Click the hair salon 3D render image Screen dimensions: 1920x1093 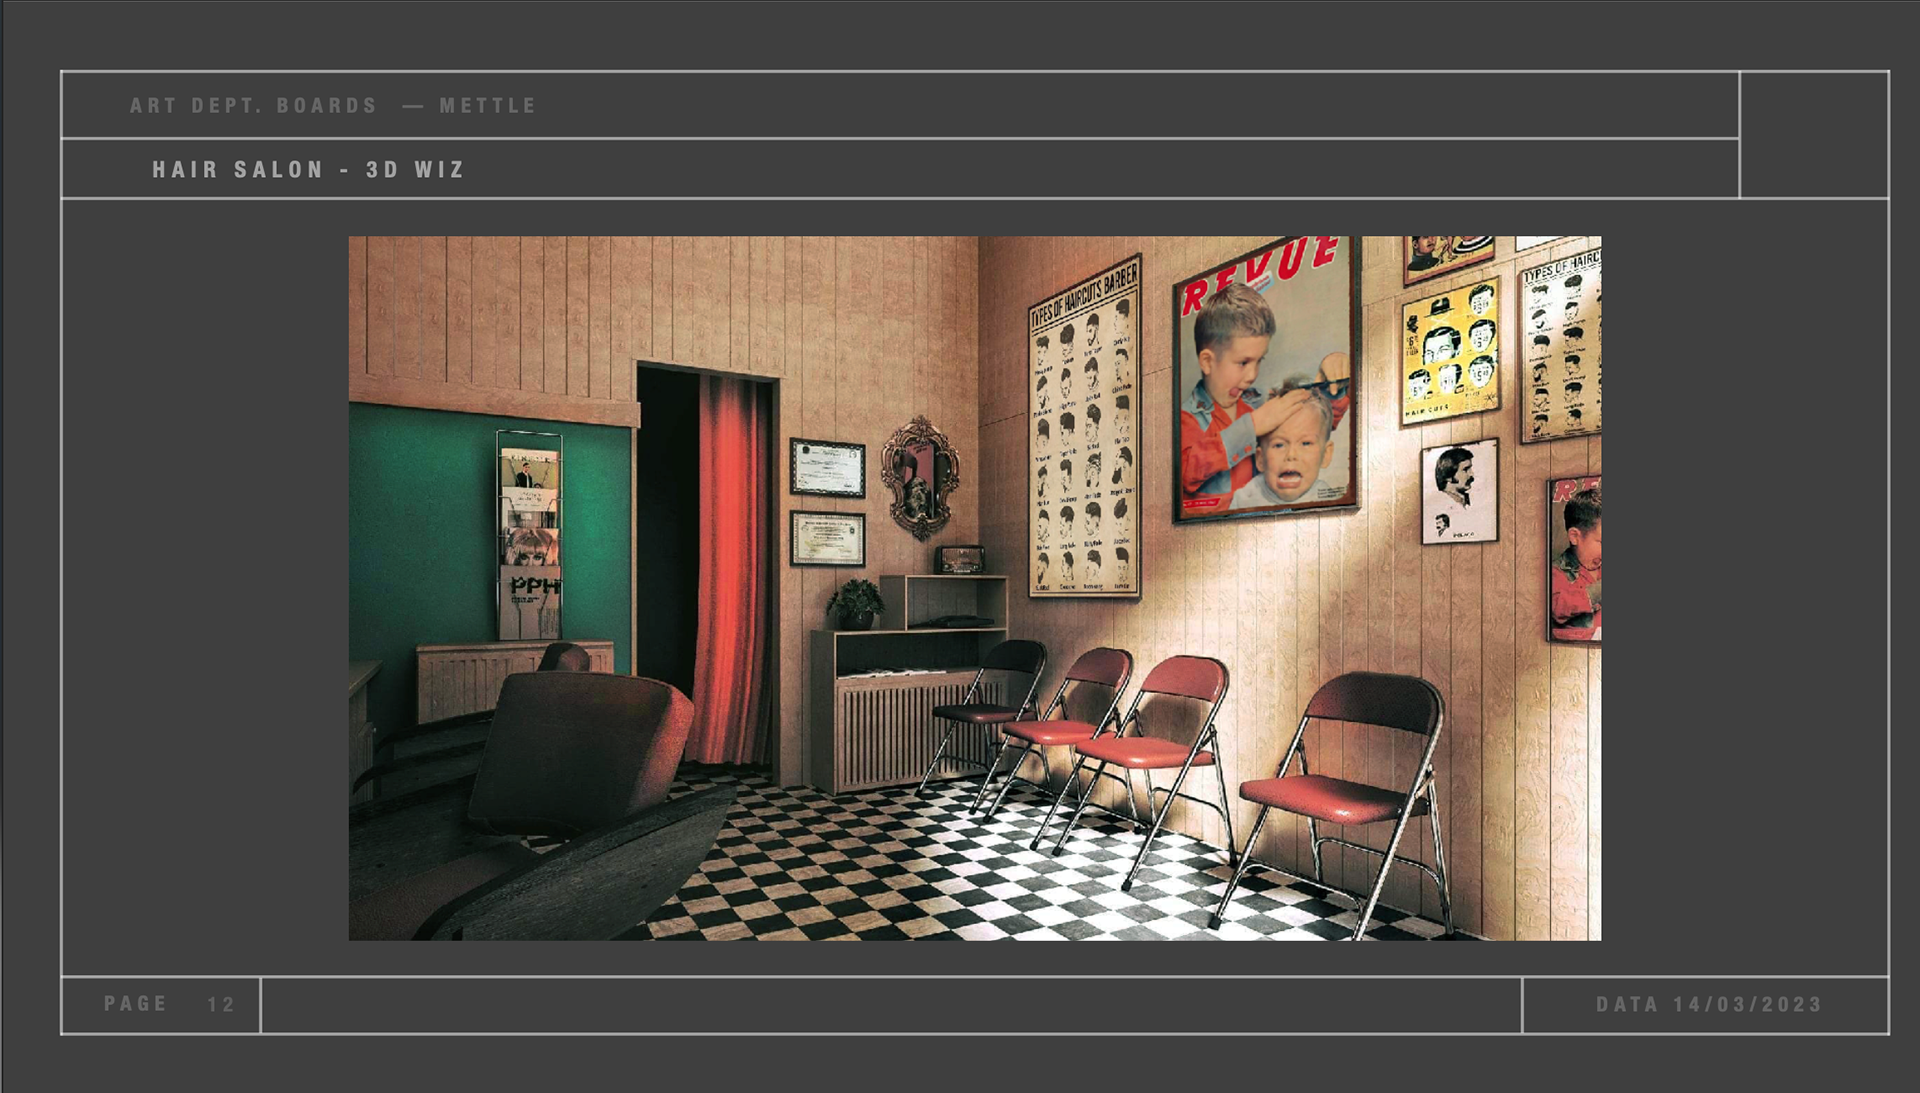(975, 588)
